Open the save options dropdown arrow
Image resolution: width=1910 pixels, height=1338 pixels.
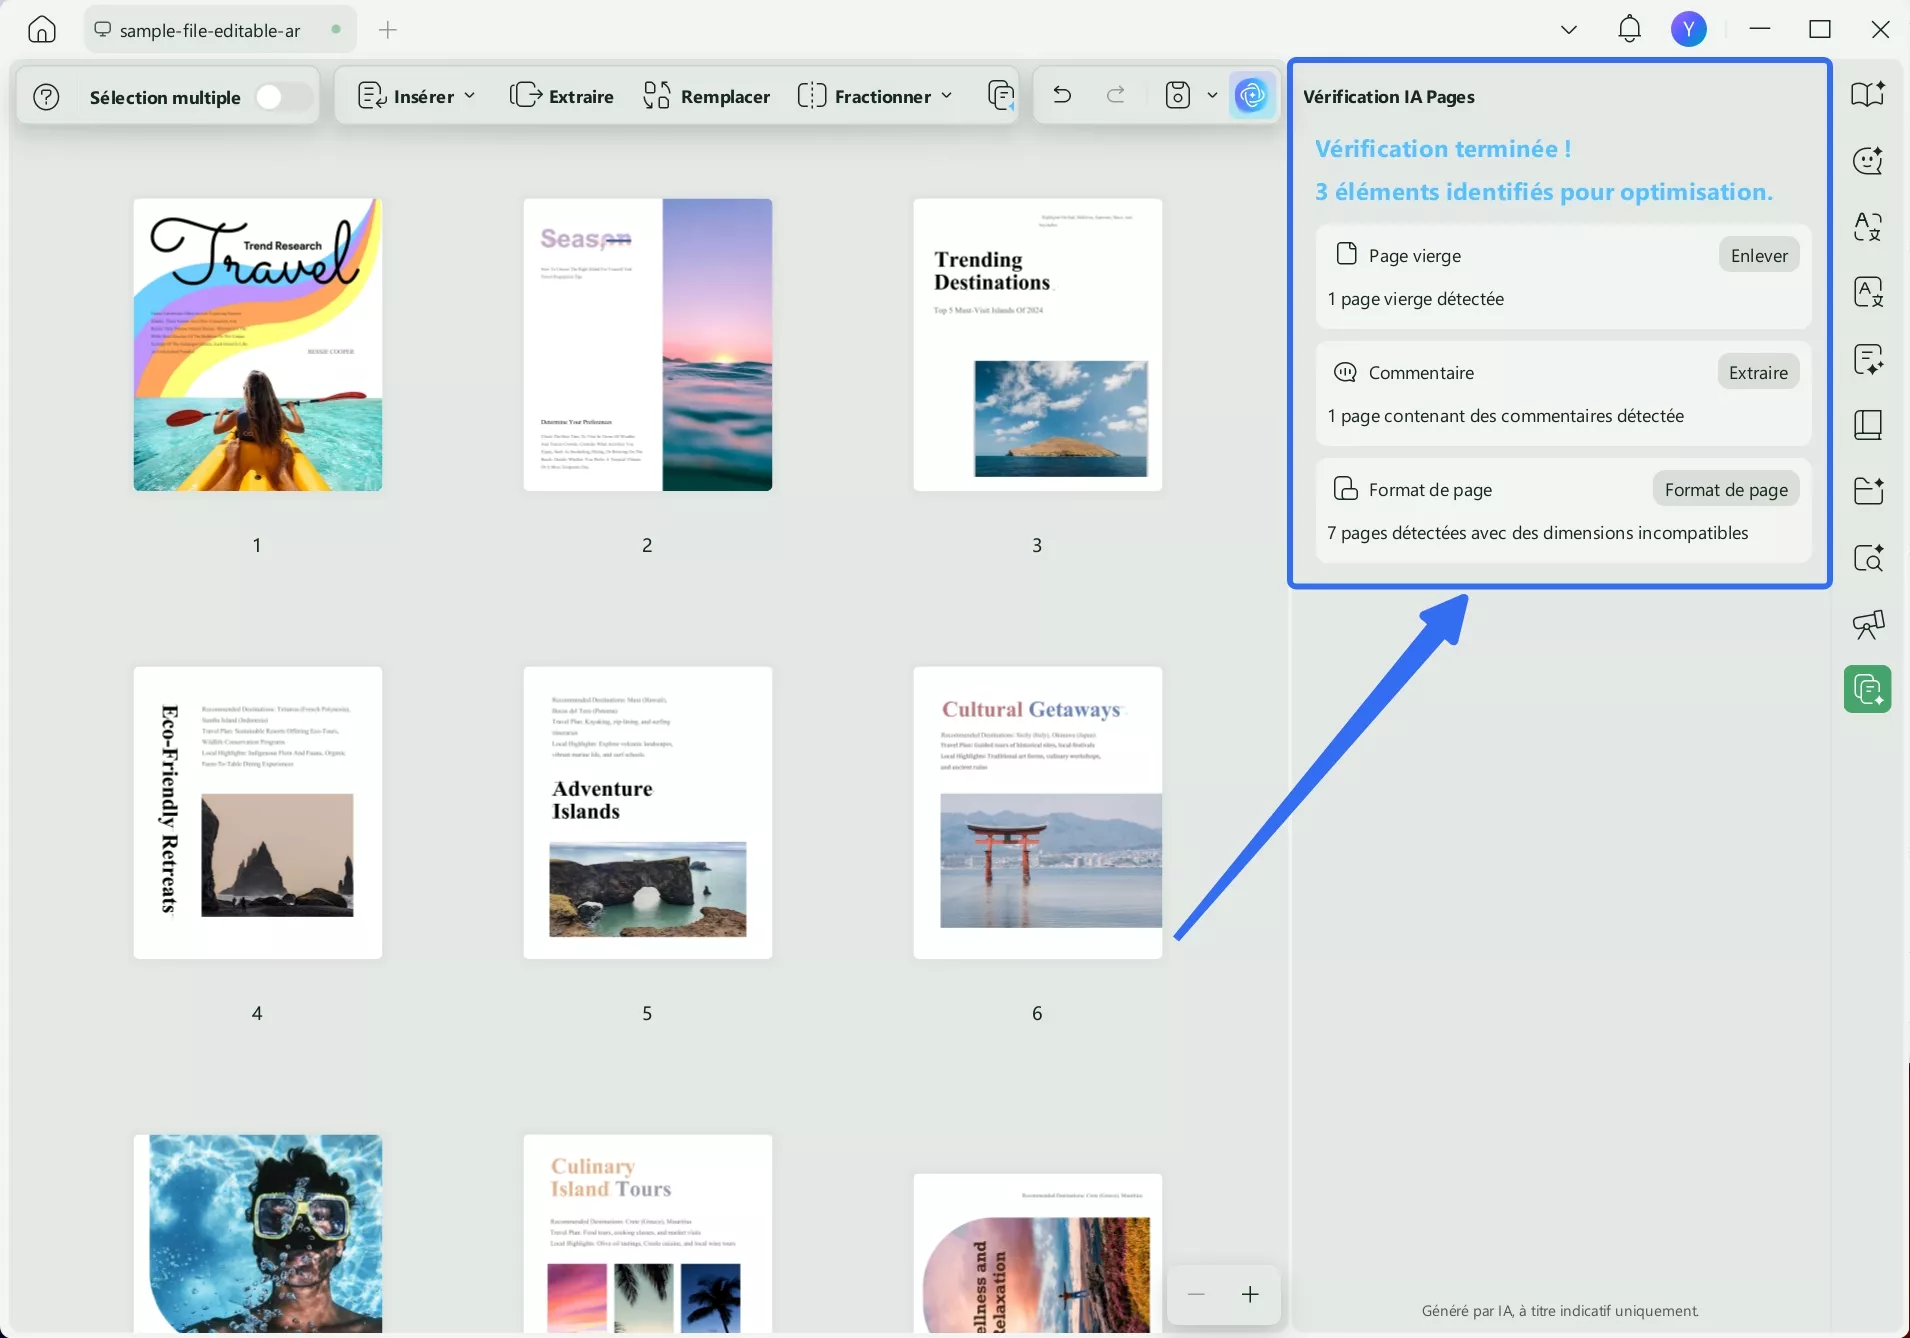tap(1213, 95)
